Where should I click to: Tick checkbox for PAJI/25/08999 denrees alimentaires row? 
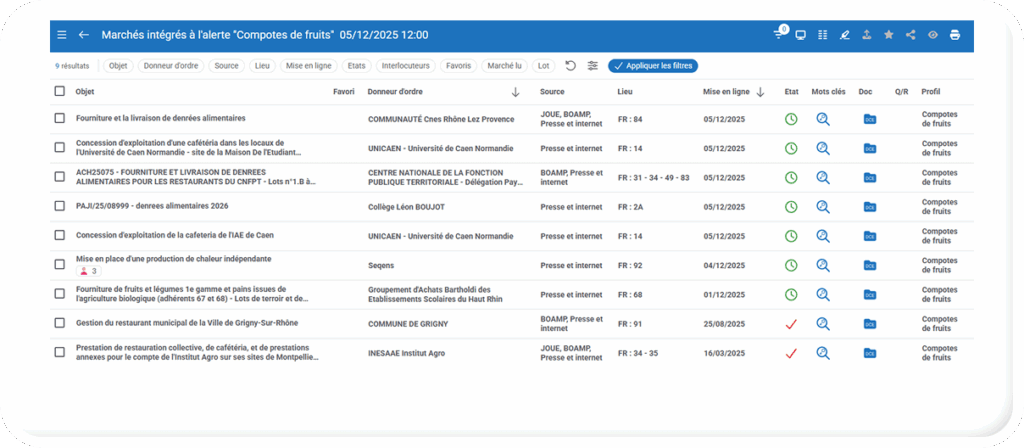(60, 207)
